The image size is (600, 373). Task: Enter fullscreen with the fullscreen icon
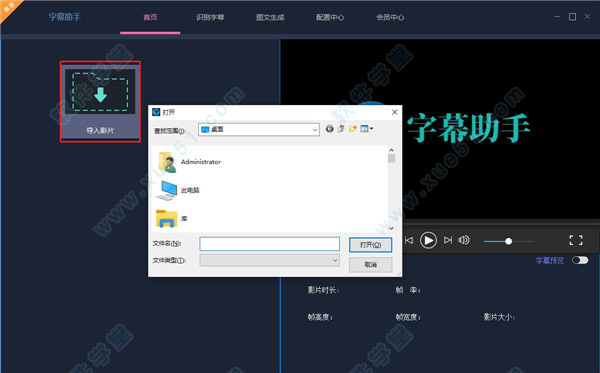576,240
